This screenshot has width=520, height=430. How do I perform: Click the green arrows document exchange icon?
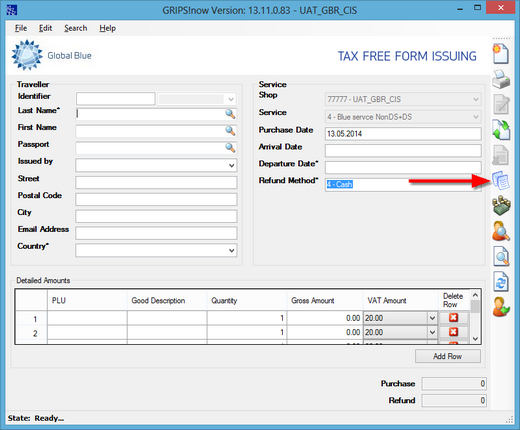(x=501, y=130)
